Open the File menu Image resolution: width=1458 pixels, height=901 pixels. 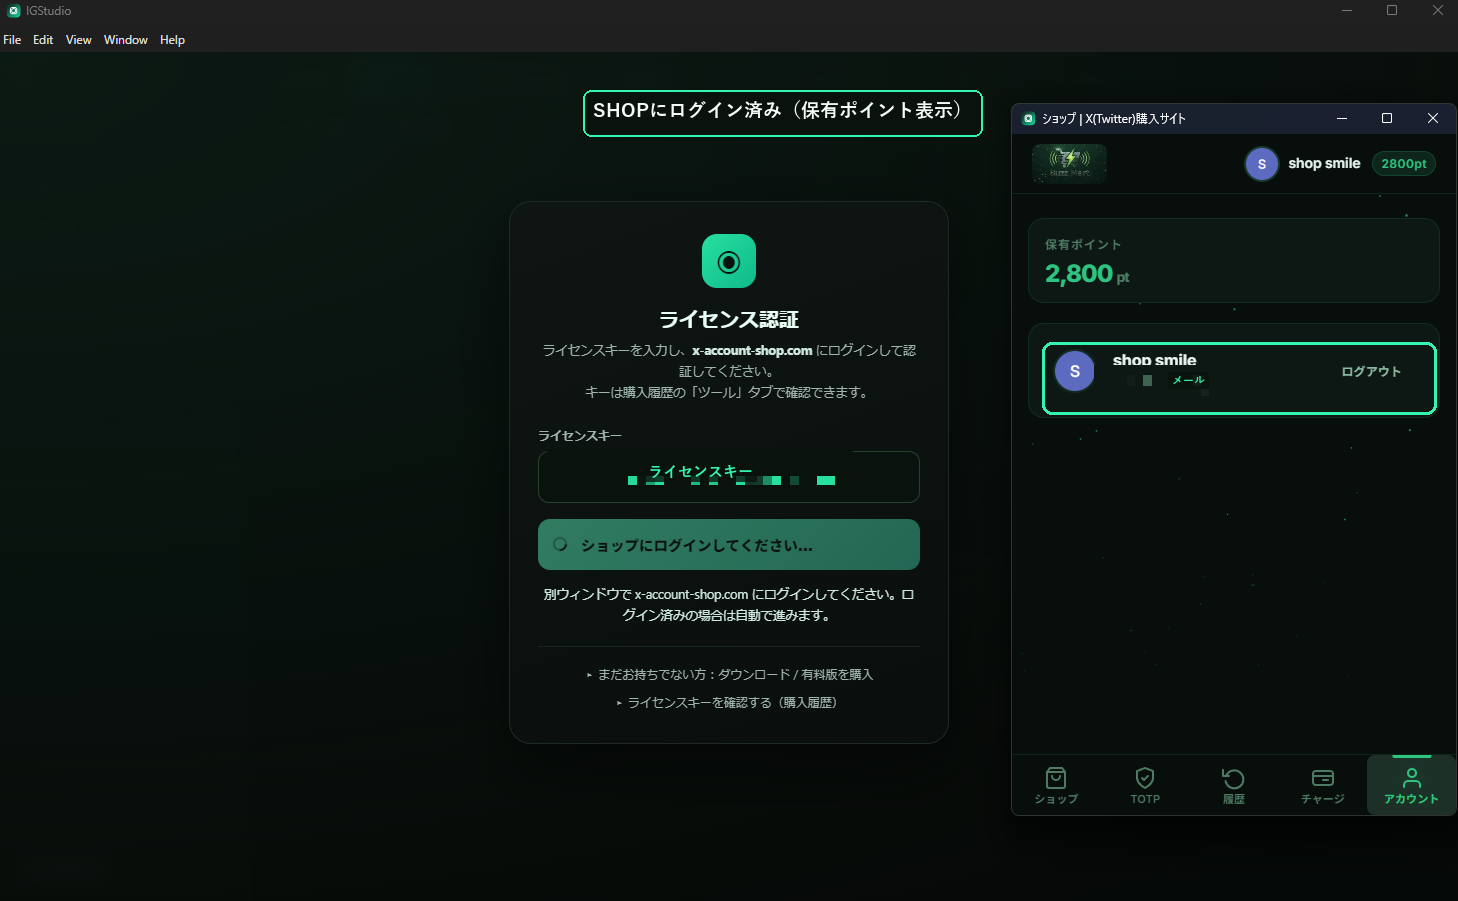click(x=12, y=40)
